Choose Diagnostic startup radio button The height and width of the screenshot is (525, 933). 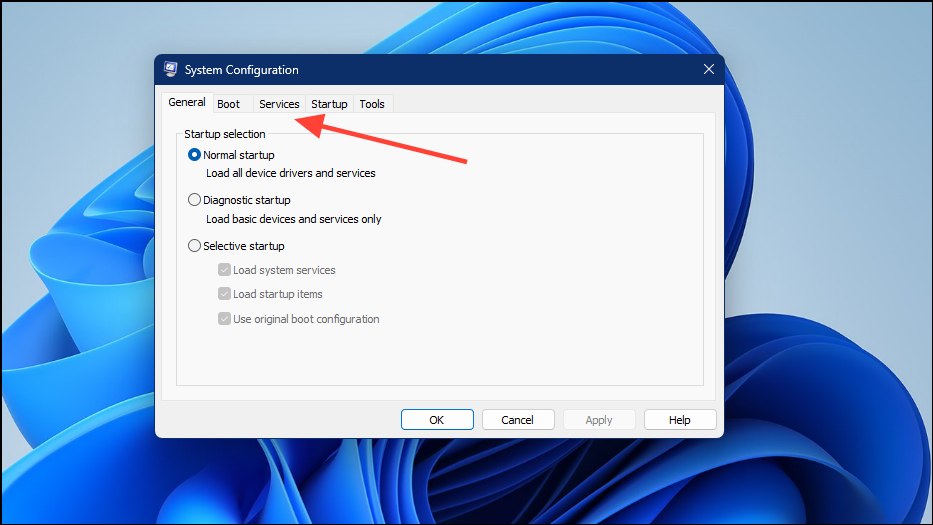[x=194, y=200]
